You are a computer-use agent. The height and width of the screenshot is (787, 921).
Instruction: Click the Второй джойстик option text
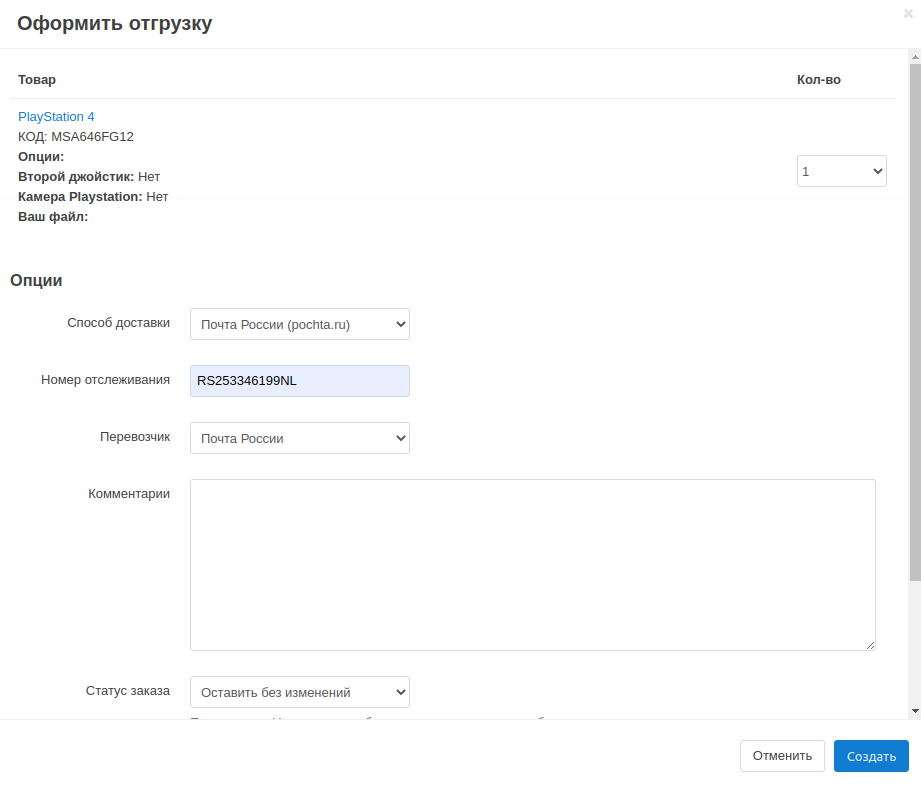pos(89,177)
